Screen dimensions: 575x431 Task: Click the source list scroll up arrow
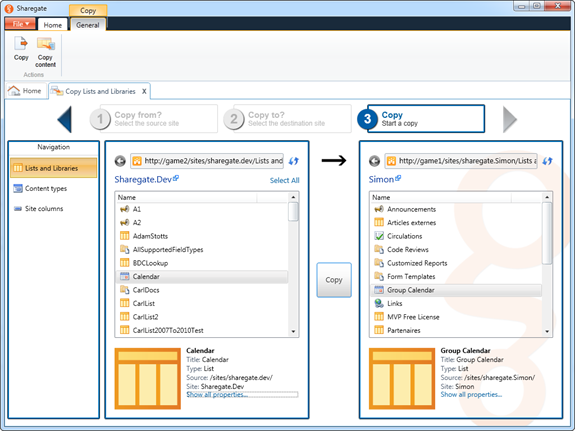(x=293, y=197)
